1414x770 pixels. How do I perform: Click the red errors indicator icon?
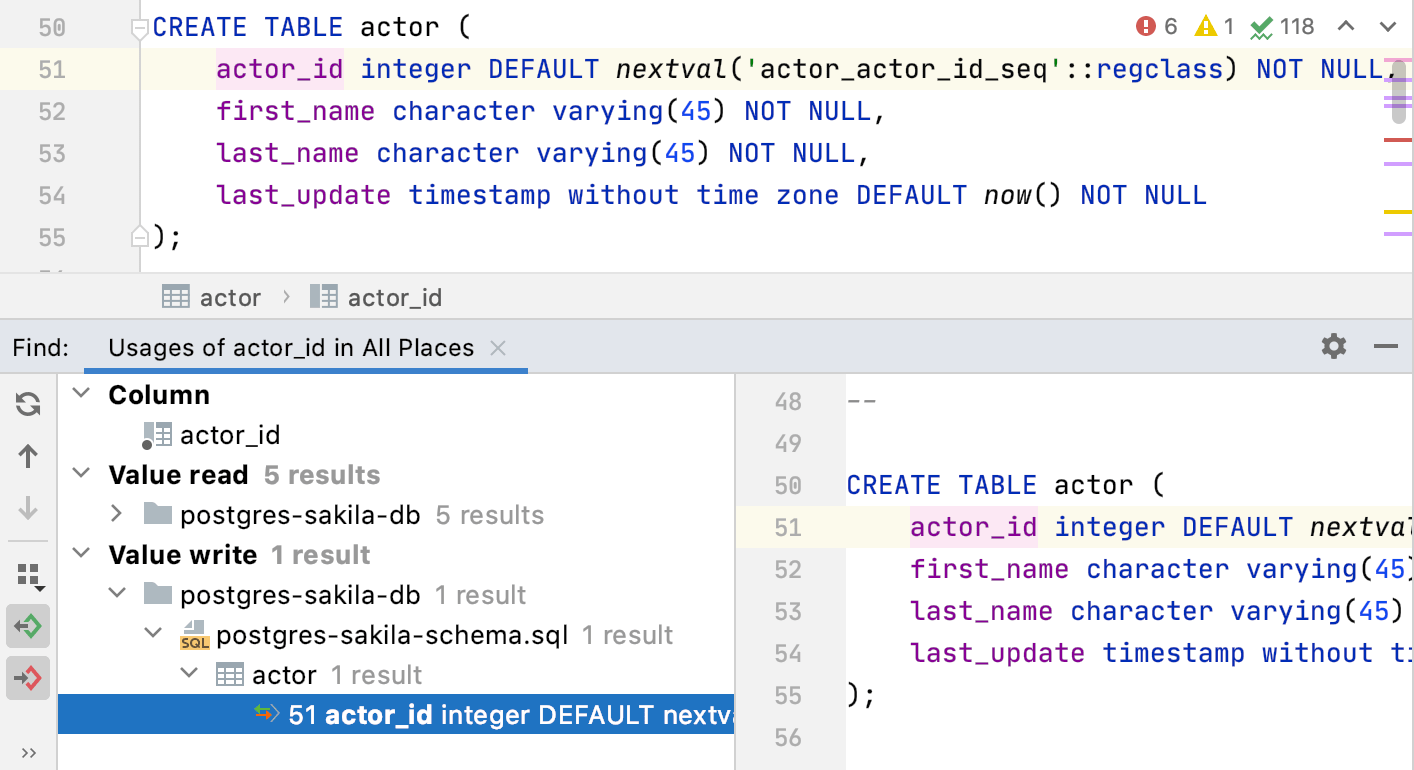(1146, 27)
